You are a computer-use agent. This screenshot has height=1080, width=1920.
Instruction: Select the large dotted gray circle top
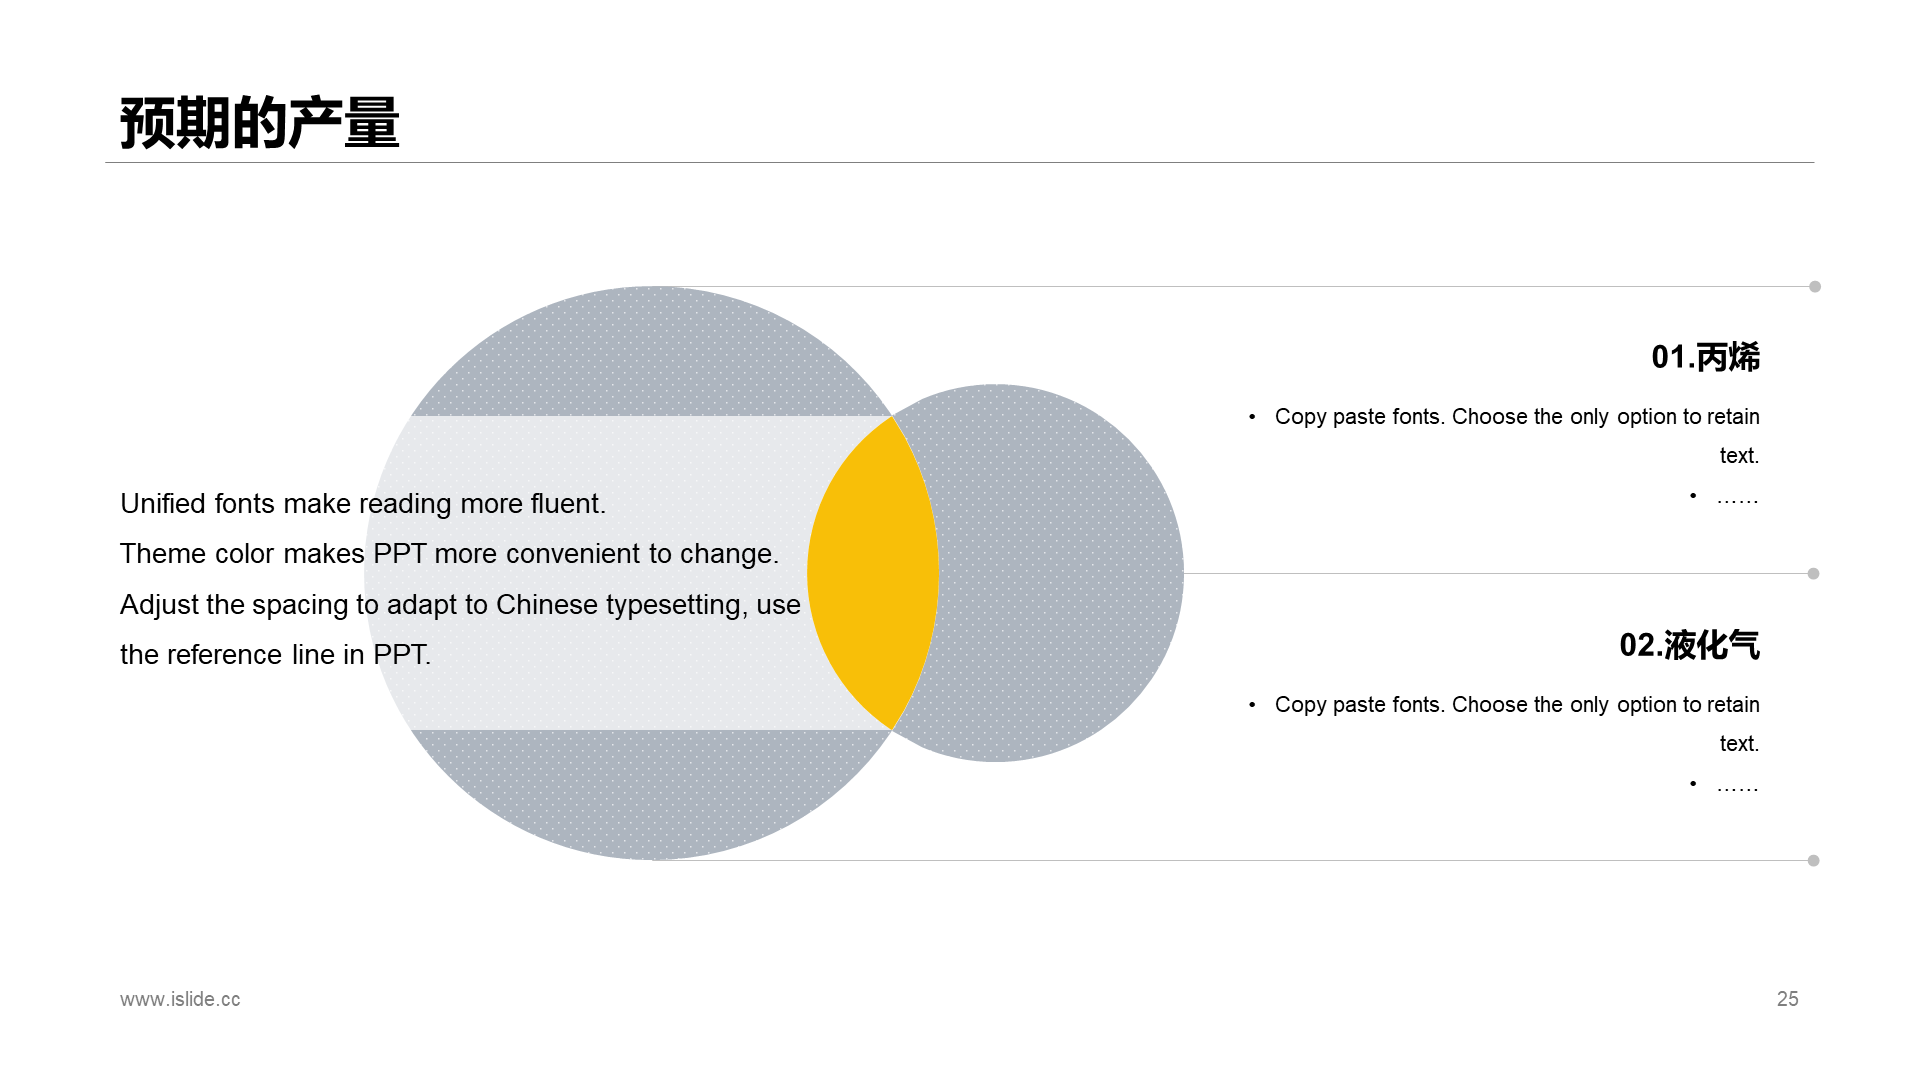click(x=652, y=352)
